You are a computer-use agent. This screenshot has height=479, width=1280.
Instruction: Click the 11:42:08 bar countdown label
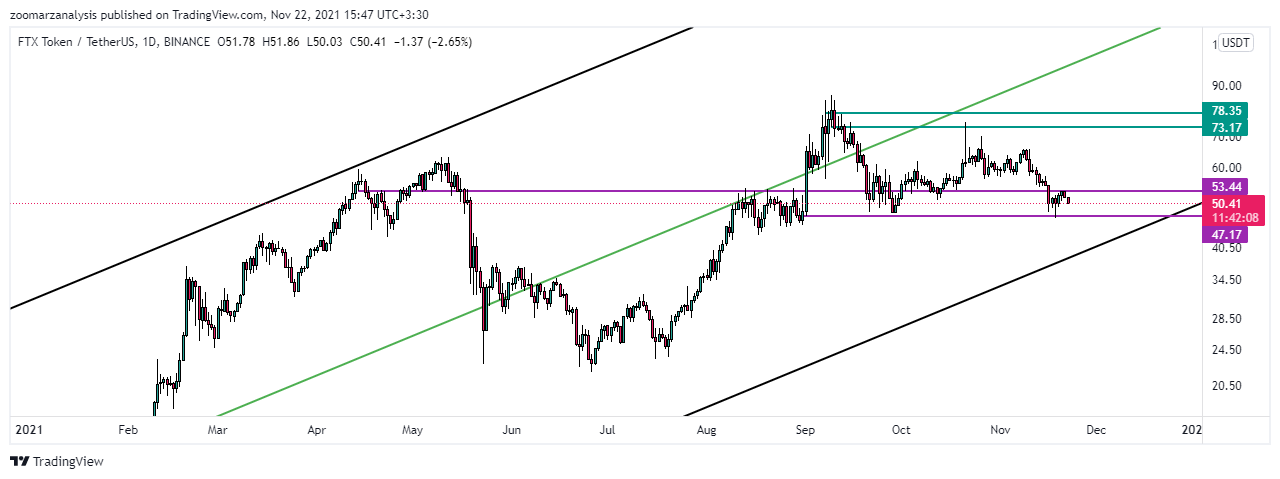coord(1234,218)
